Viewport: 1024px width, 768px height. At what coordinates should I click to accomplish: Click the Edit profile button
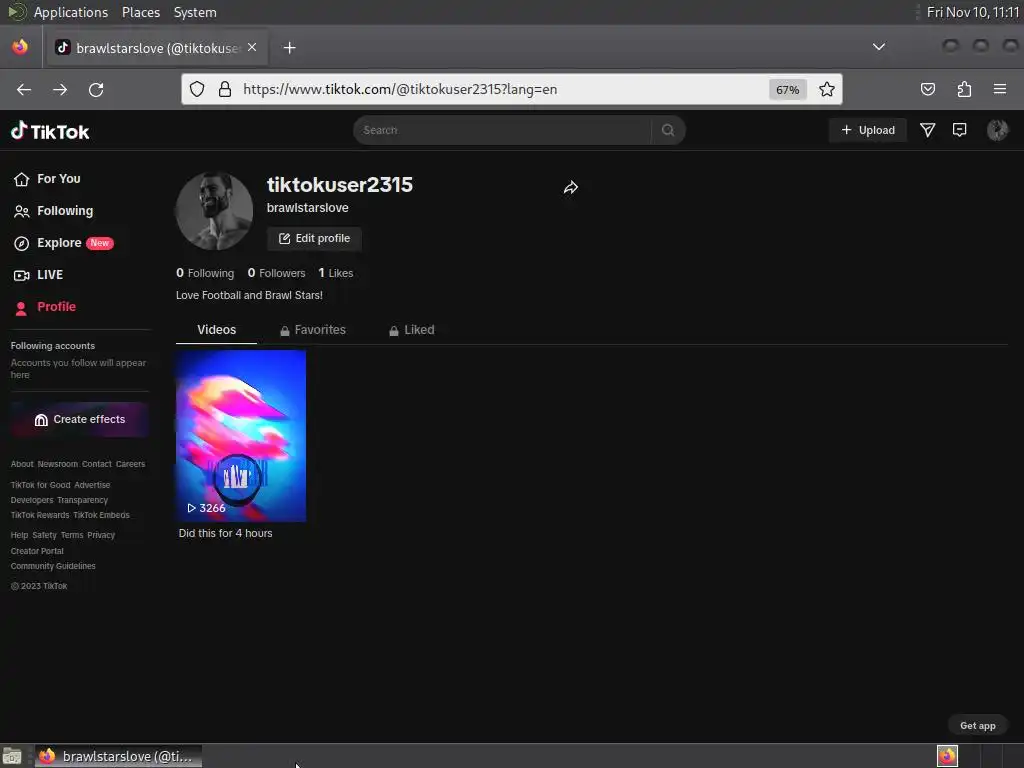pos(314,238)
